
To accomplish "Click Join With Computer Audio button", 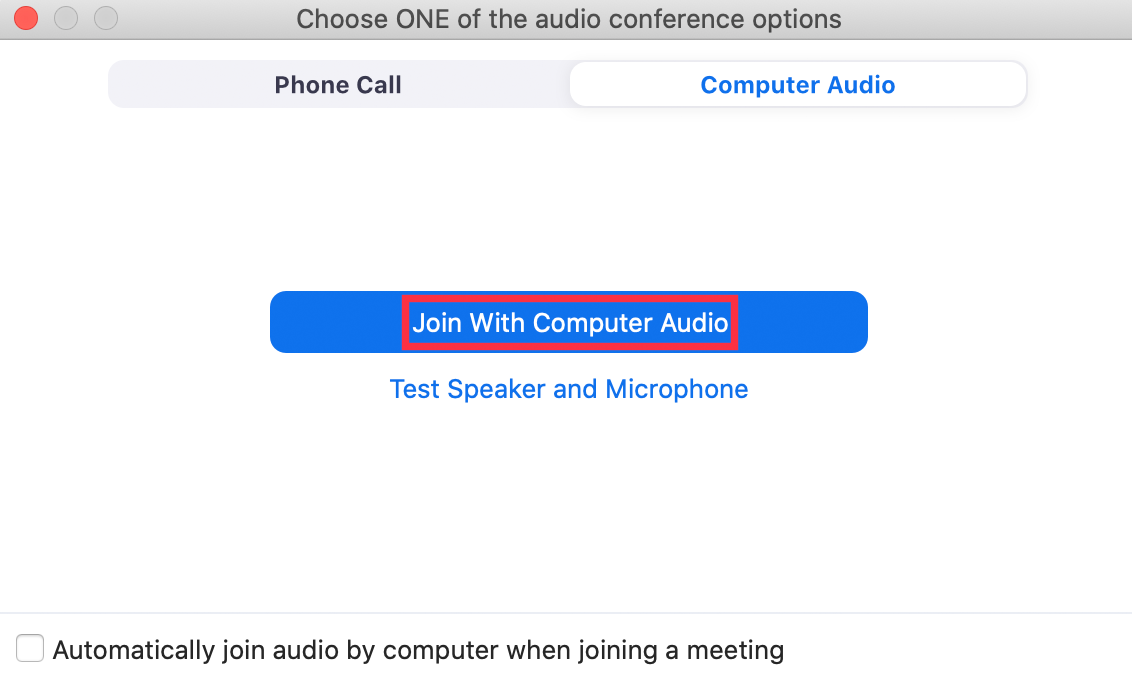I will click(569, 322).
